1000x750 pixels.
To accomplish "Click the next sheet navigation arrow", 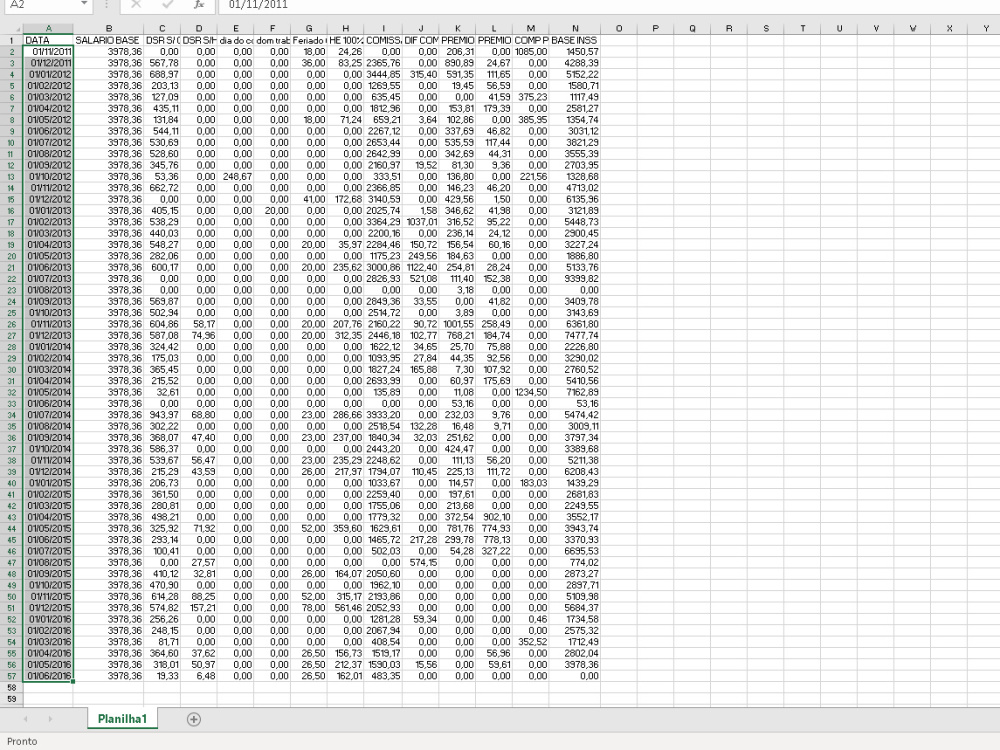I will (50, 719).
